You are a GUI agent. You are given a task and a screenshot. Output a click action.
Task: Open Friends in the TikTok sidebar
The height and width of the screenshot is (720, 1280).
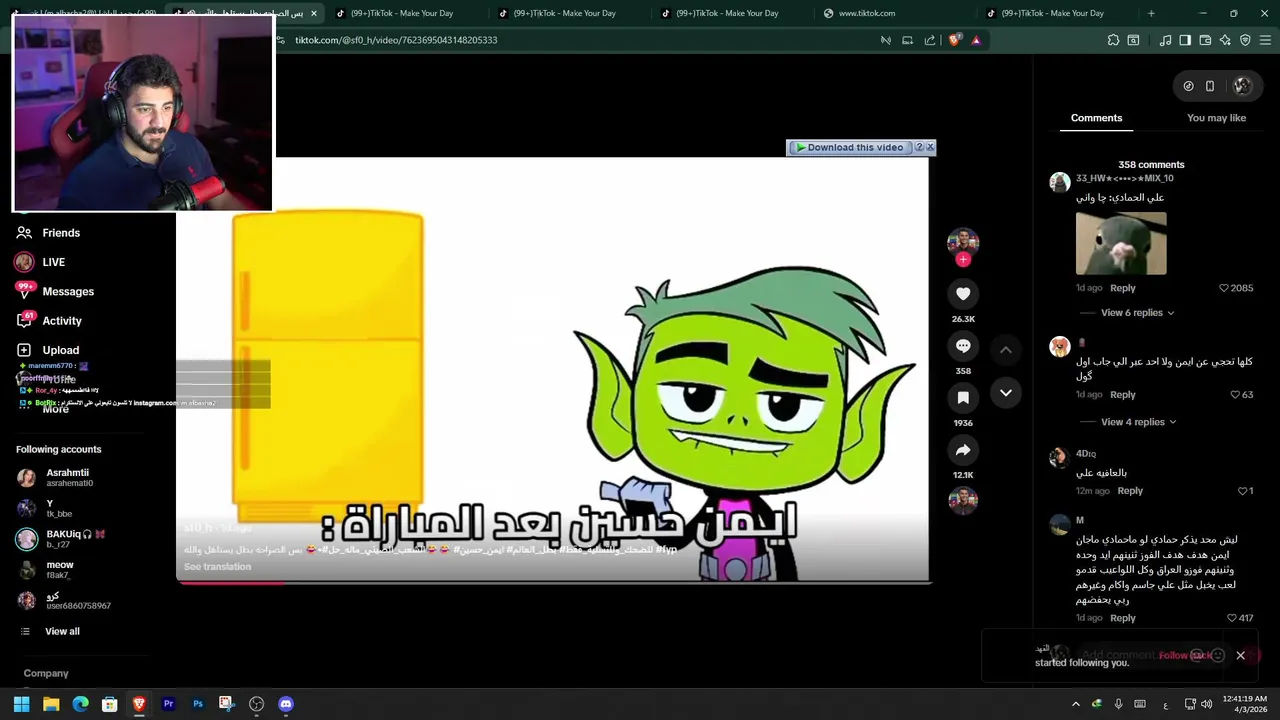[60, 233]
